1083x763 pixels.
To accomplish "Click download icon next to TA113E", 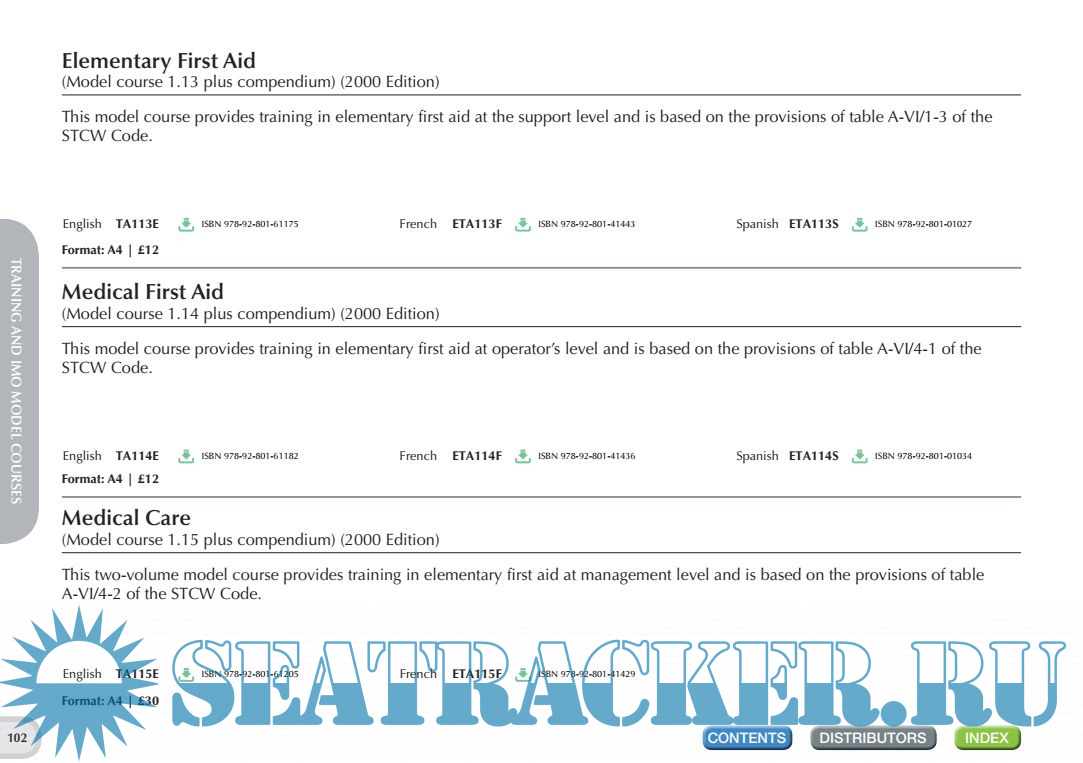I will (x=186, y=224).
